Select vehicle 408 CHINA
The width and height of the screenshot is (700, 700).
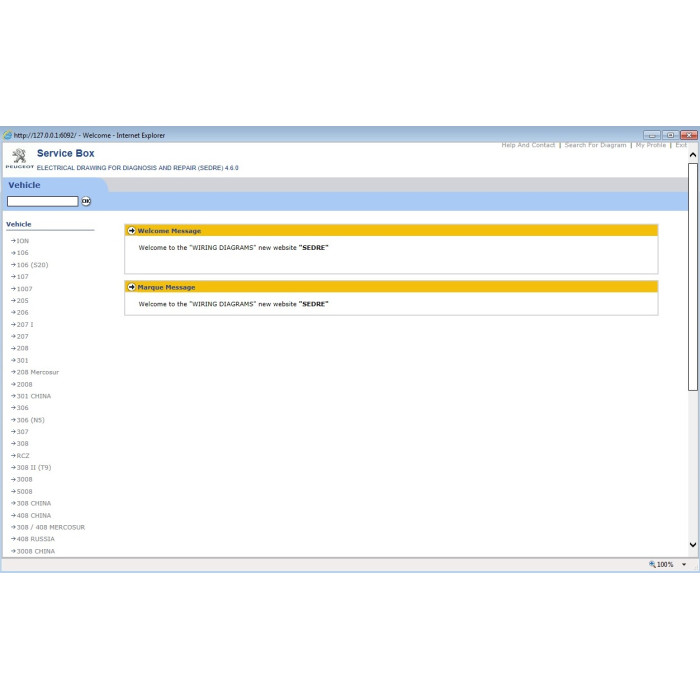(x=34, y=516)
